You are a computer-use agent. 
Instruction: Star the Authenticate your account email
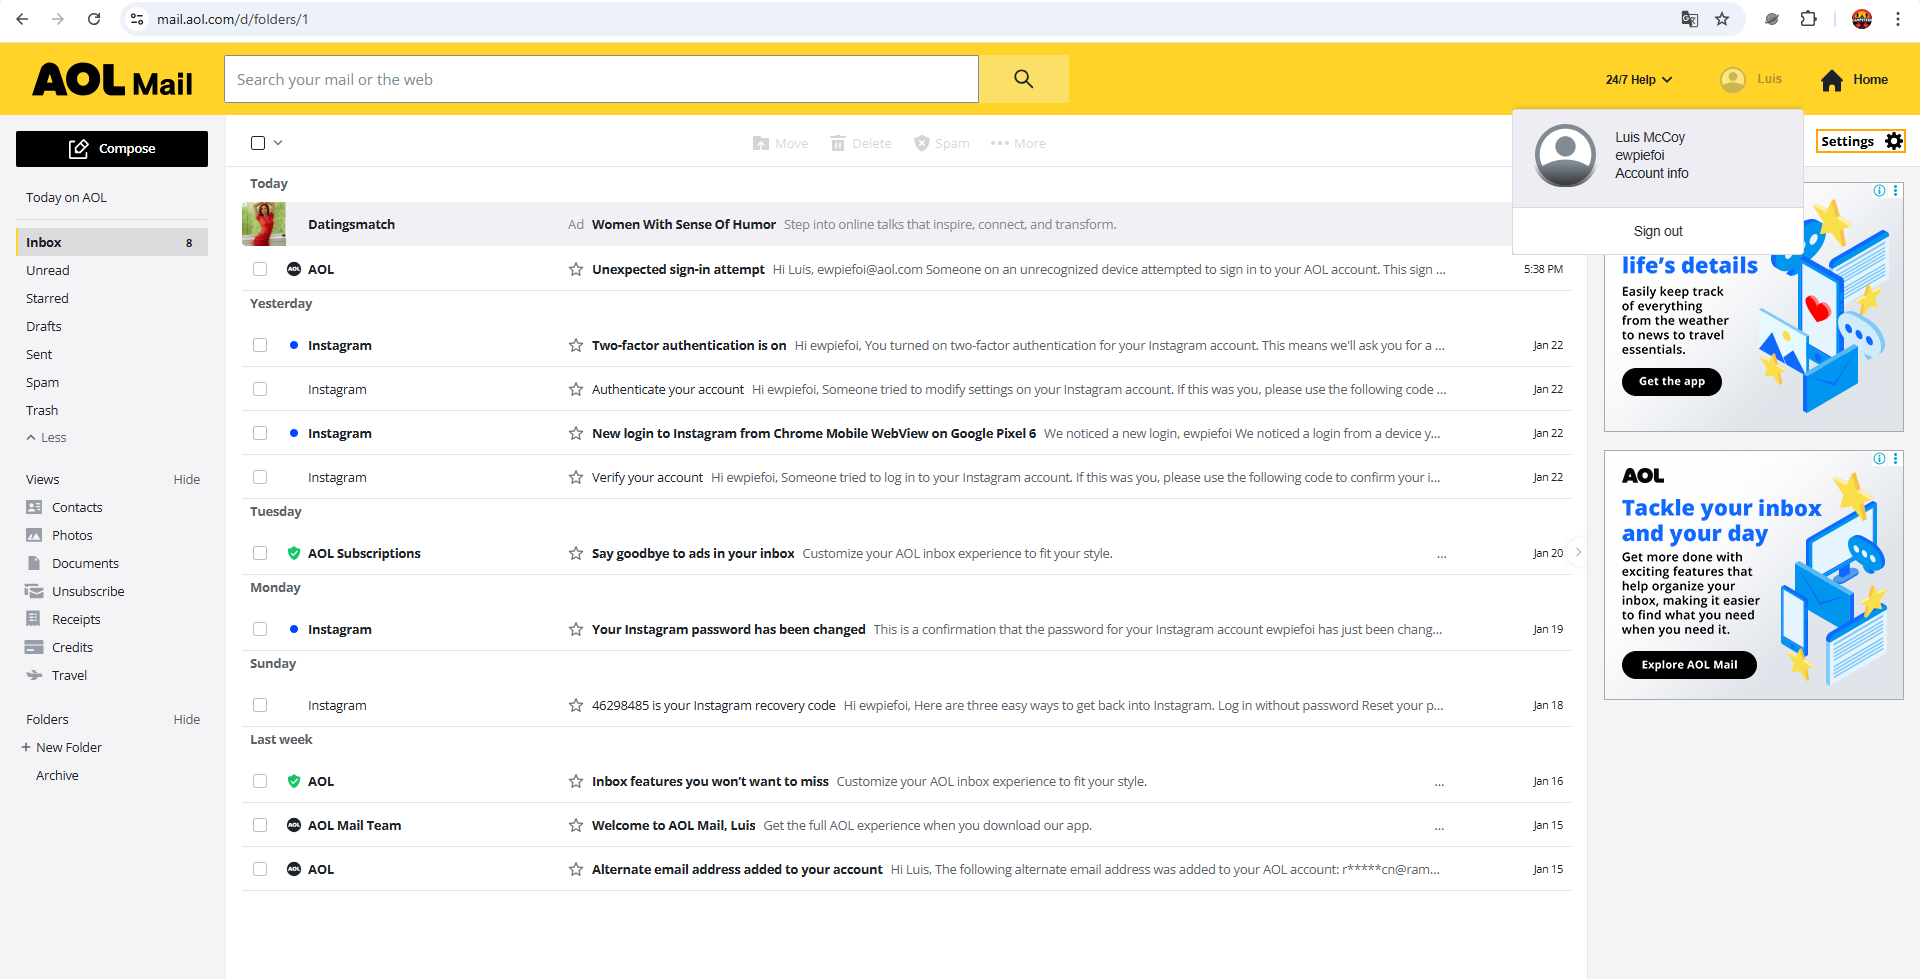click(x=576, y=389)
